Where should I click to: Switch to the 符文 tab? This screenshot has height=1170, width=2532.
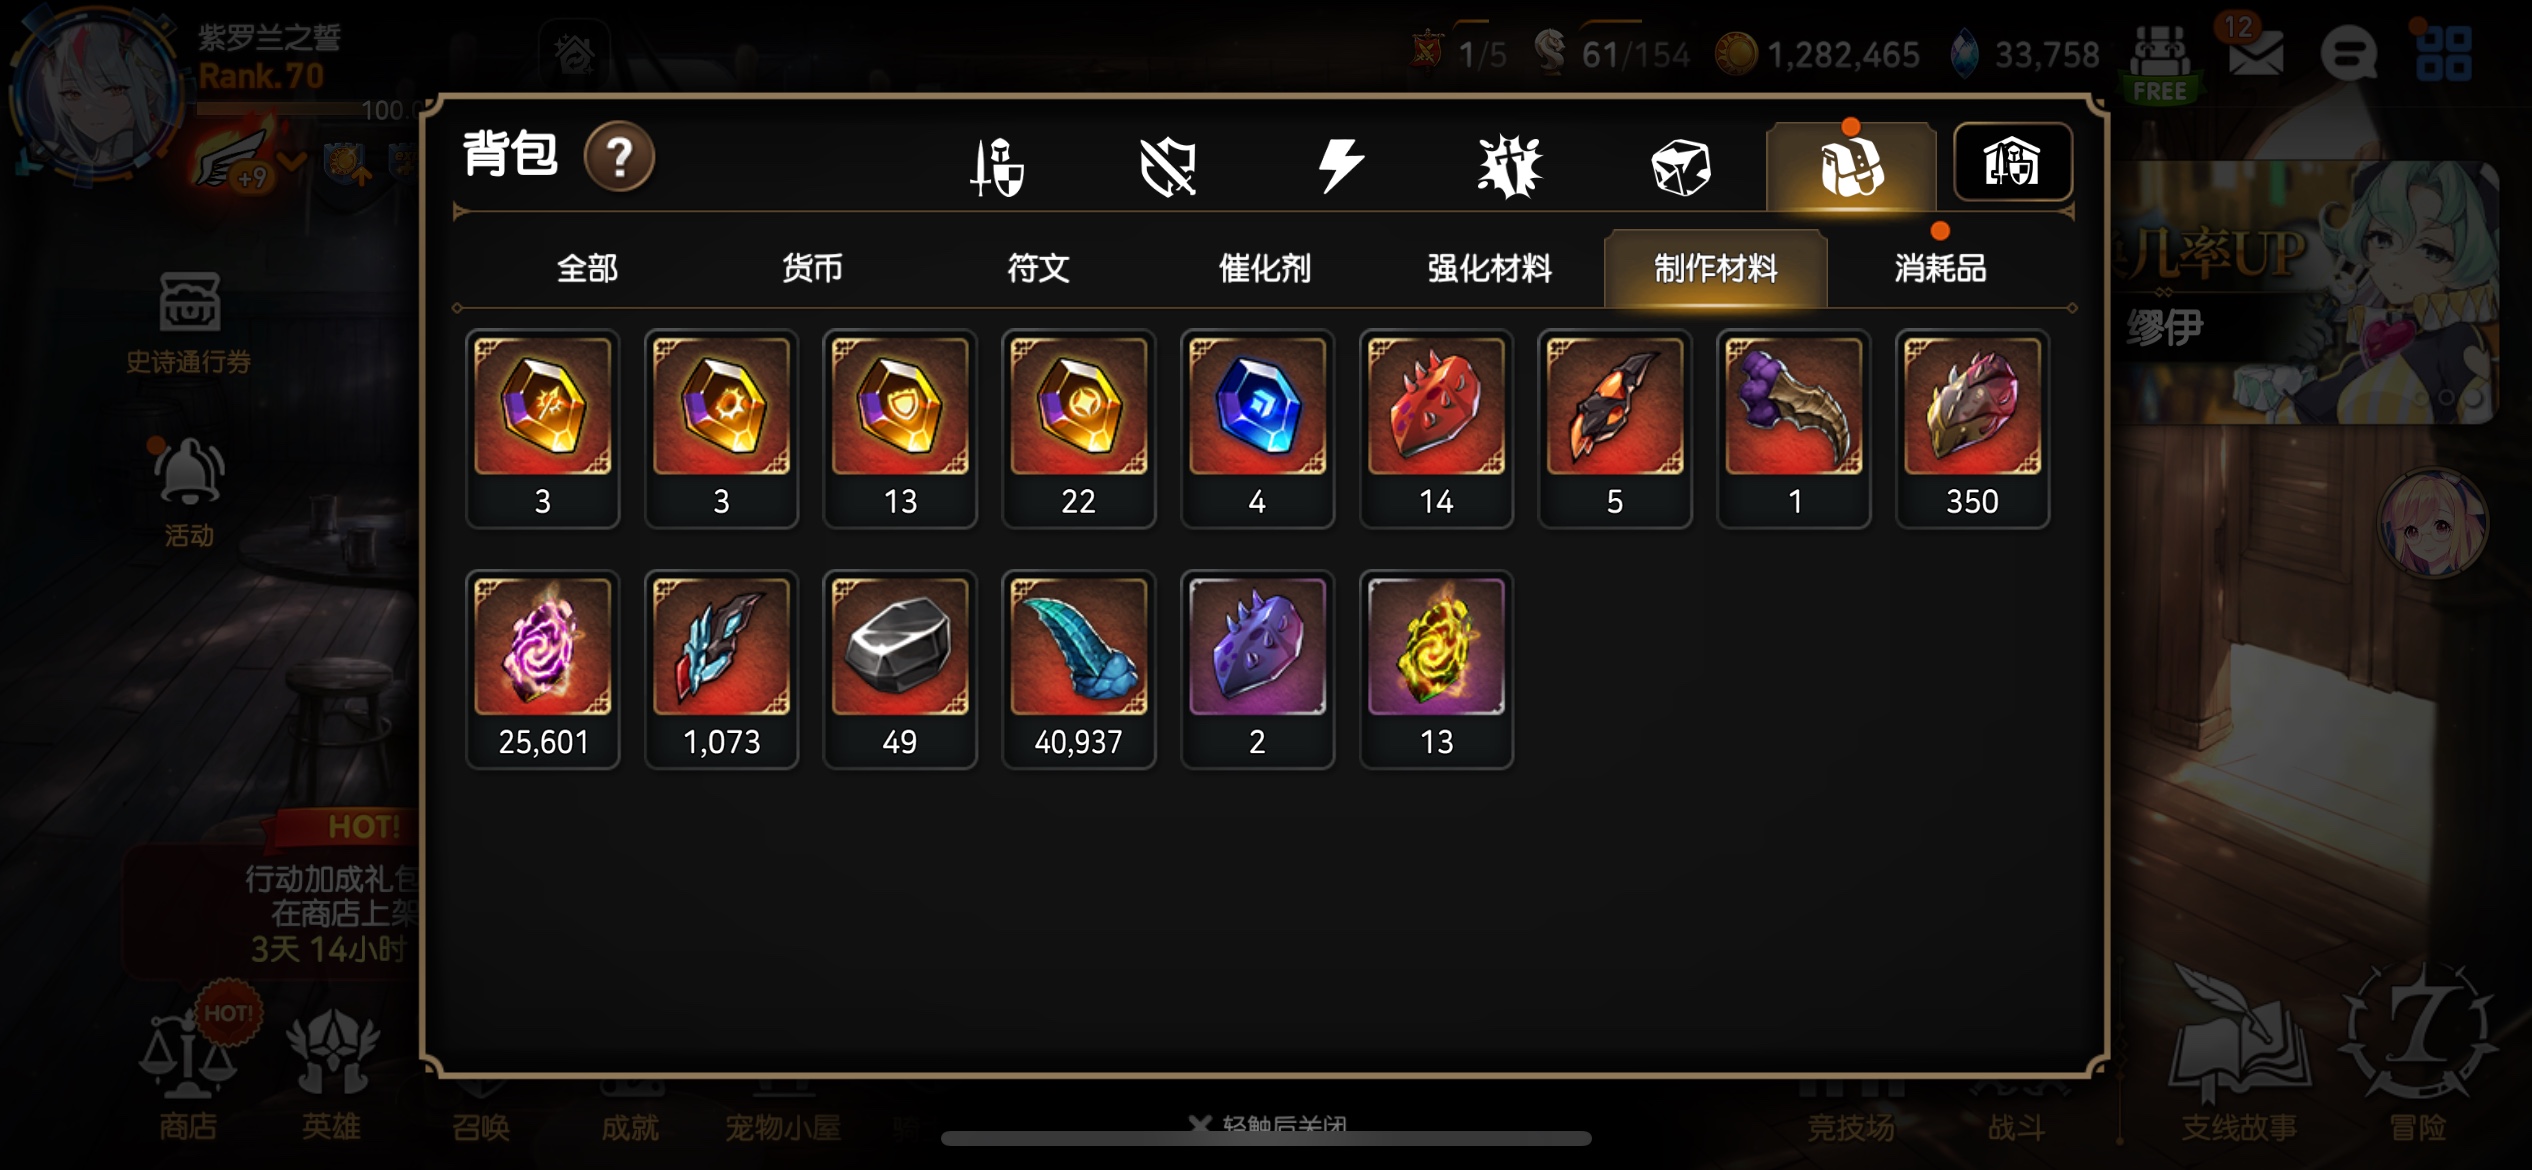1038,268
